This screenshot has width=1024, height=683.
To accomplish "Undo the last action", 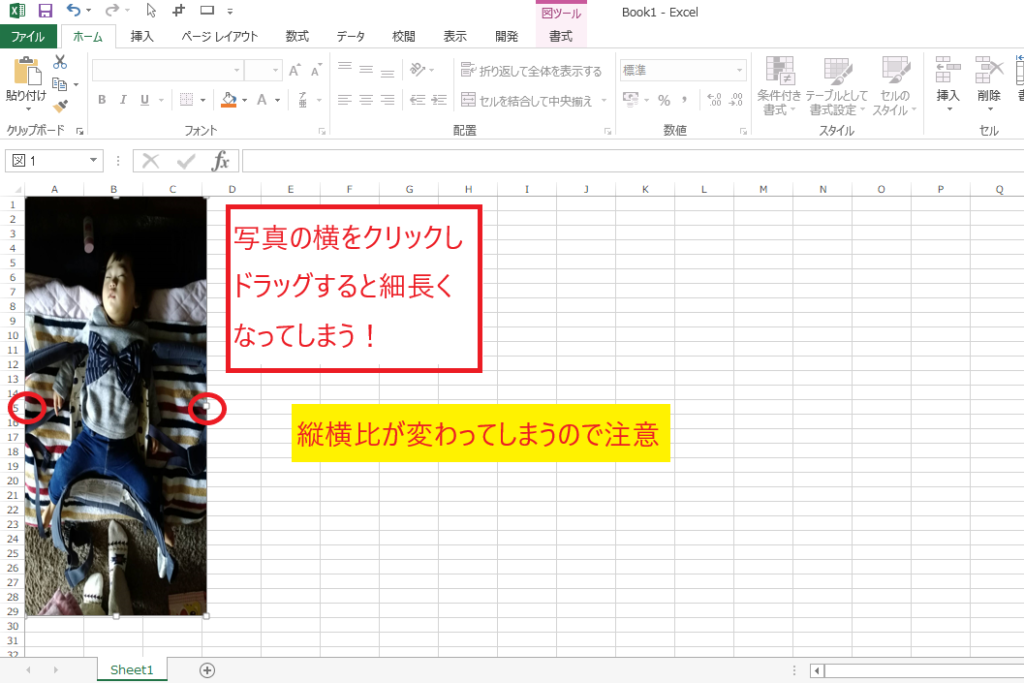I will pos(73,11).
